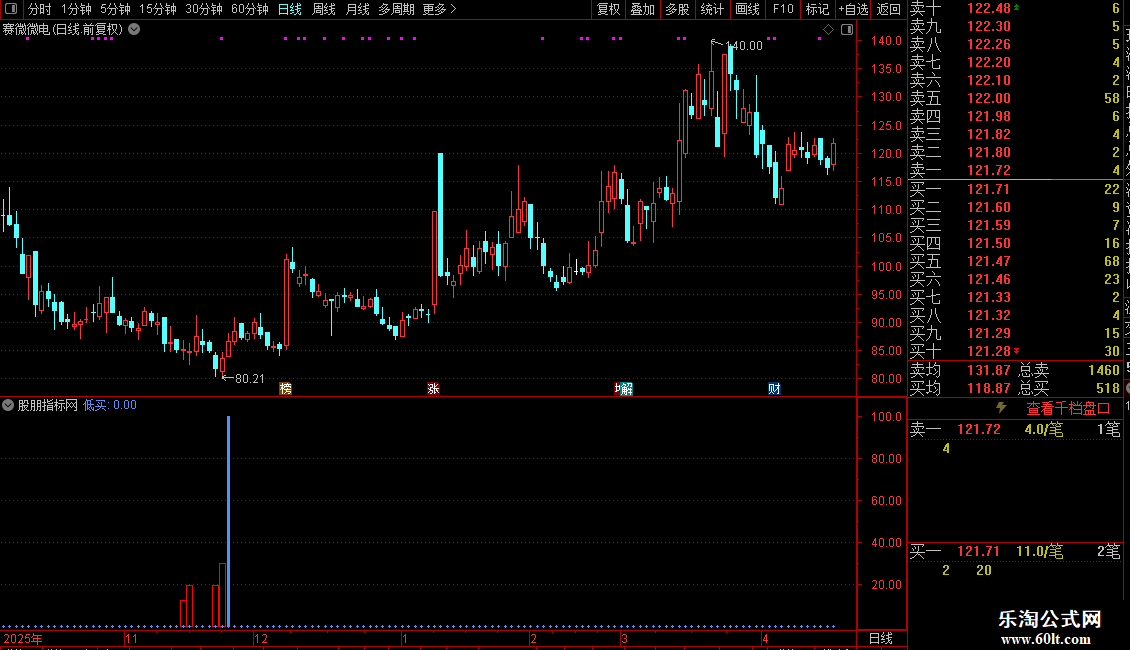Select the 卖三 121.82 row

coord(1015,135)
